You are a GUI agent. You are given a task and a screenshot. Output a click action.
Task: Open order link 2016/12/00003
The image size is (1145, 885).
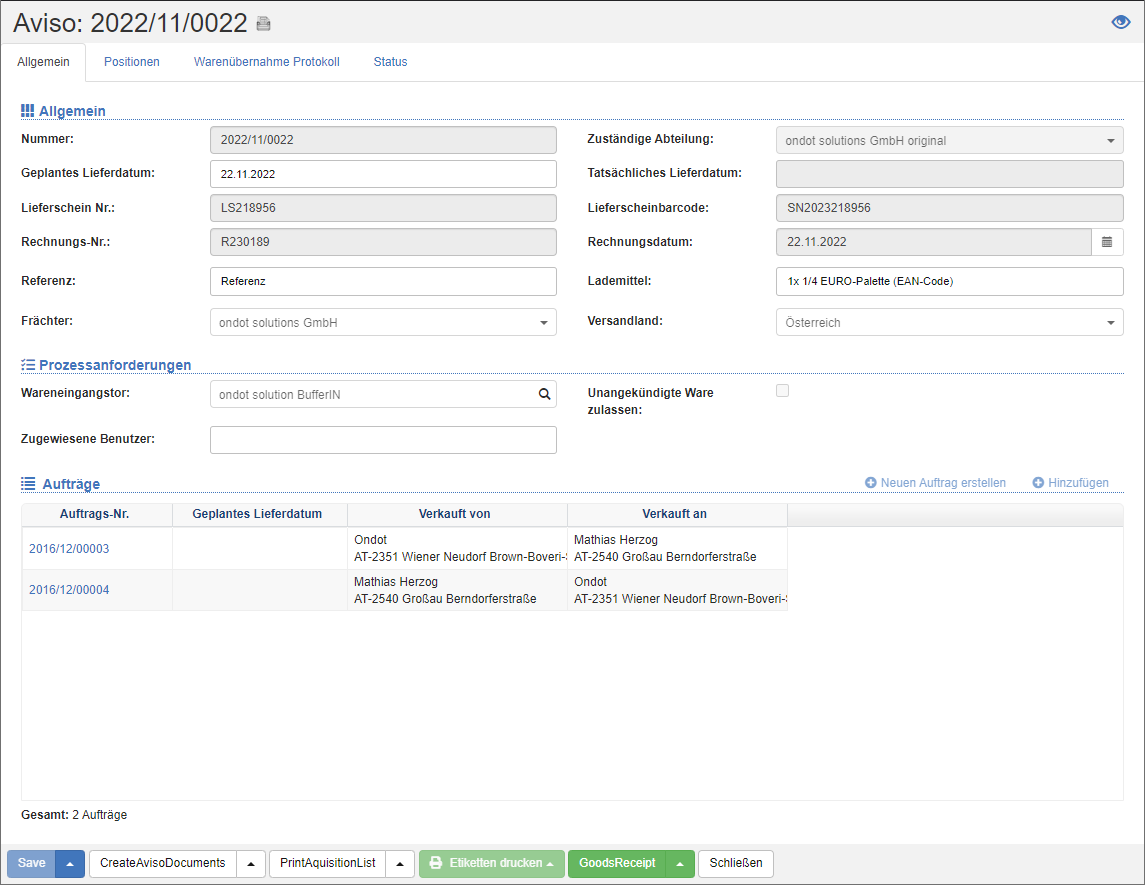tap(69, 549)
